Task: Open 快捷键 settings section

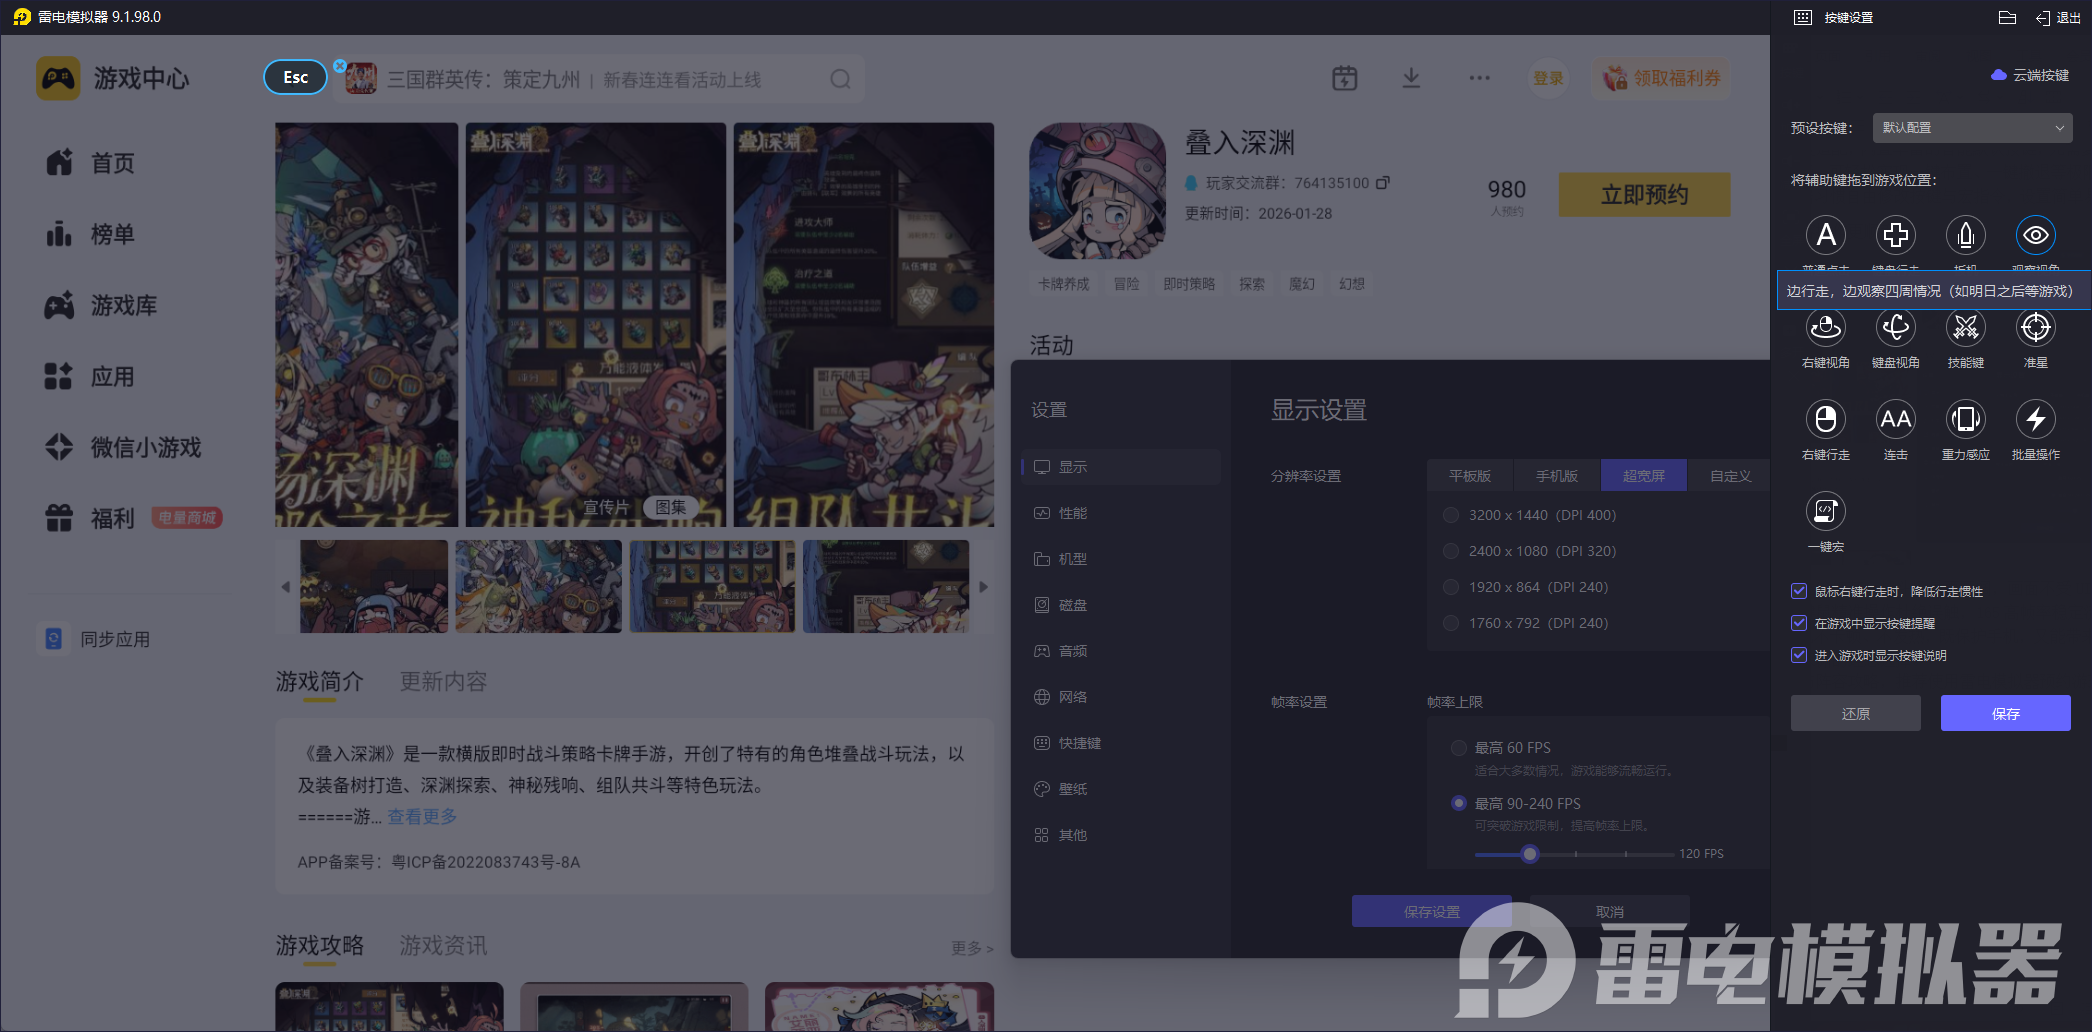Action: 1121,743
